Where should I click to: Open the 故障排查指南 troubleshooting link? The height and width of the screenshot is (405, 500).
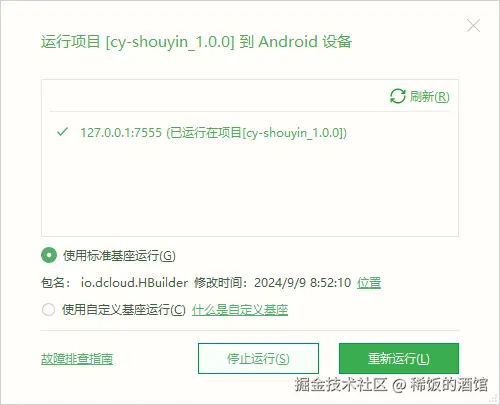77,359
